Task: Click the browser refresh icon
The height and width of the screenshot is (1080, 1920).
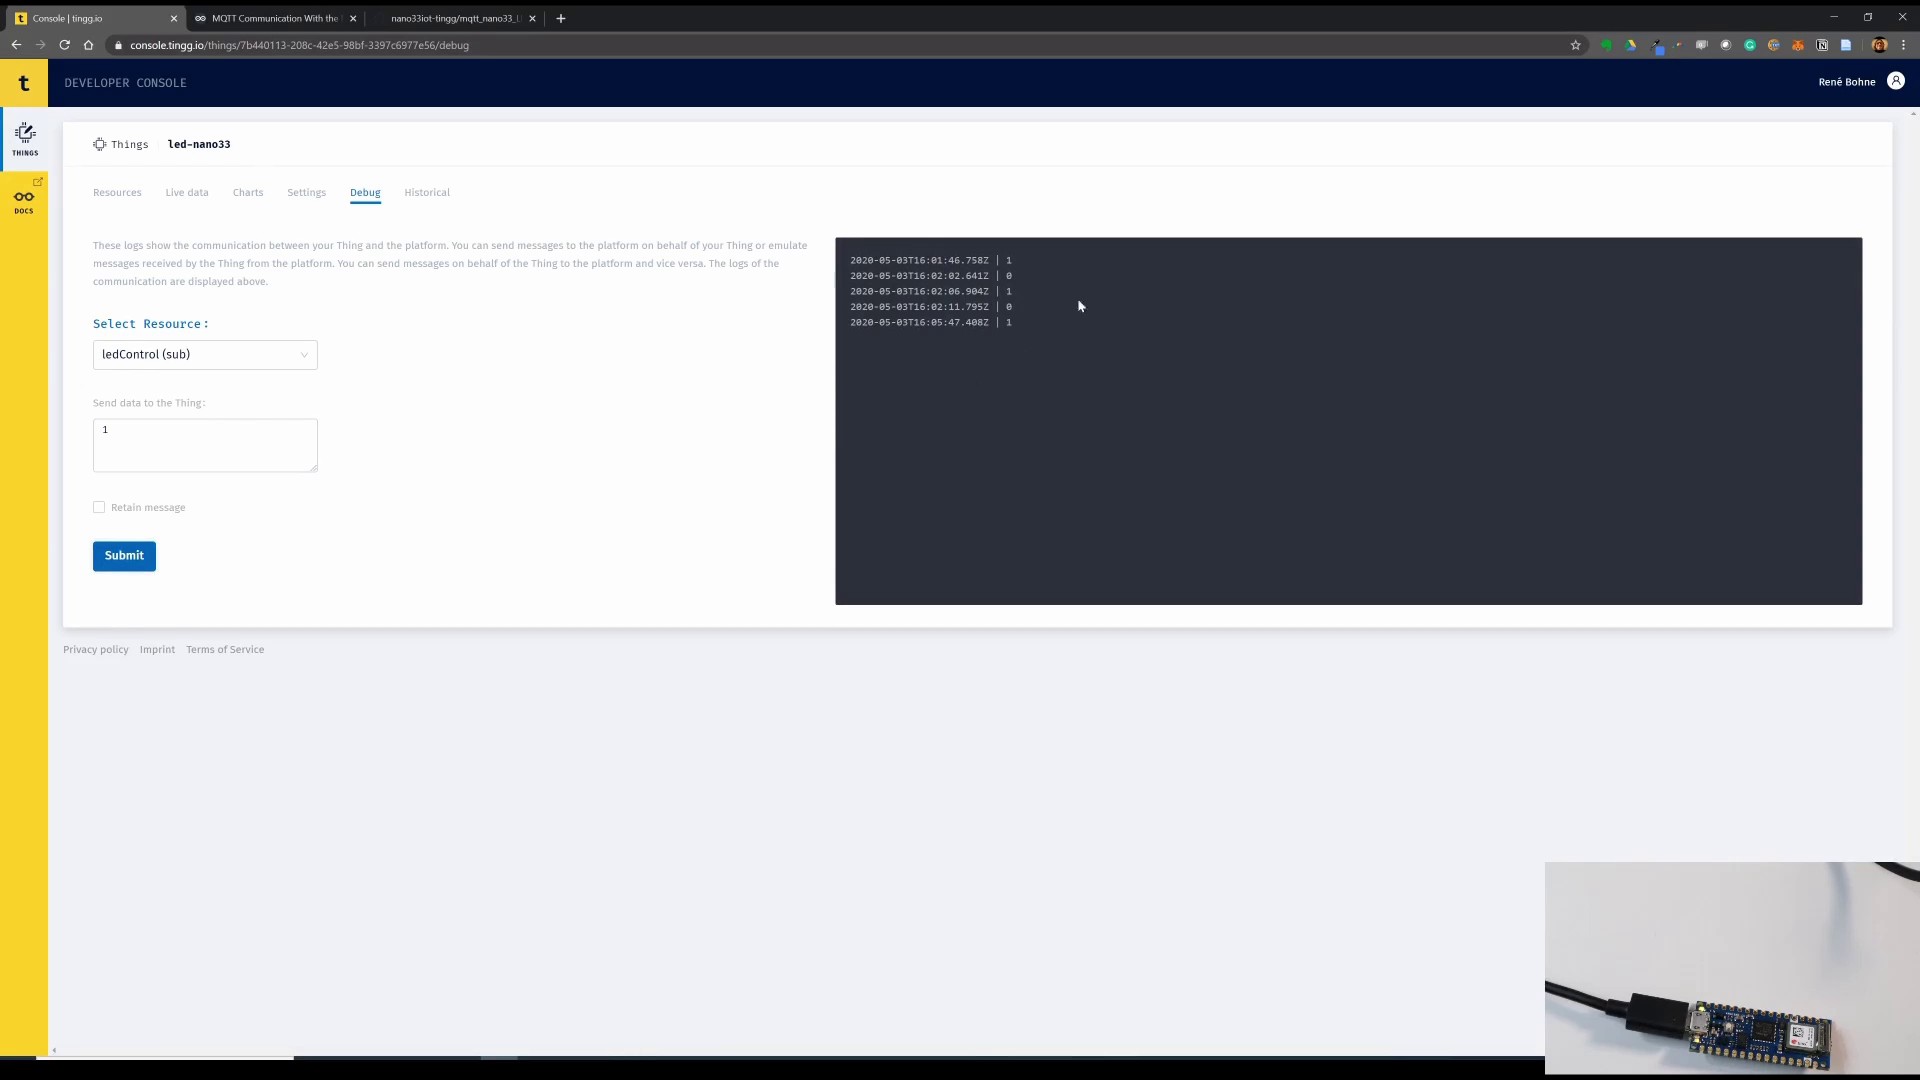Action: 65,45
